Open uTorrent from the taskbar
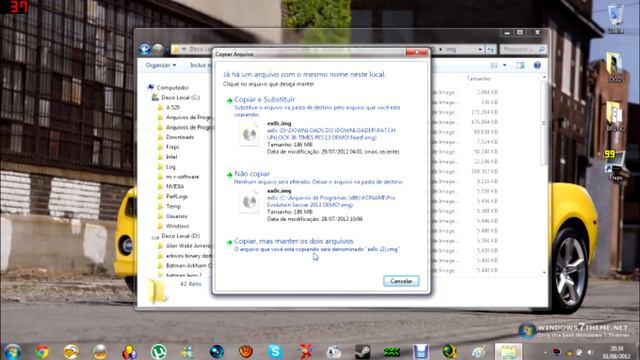The image size is (640, 360). [158, 351]
